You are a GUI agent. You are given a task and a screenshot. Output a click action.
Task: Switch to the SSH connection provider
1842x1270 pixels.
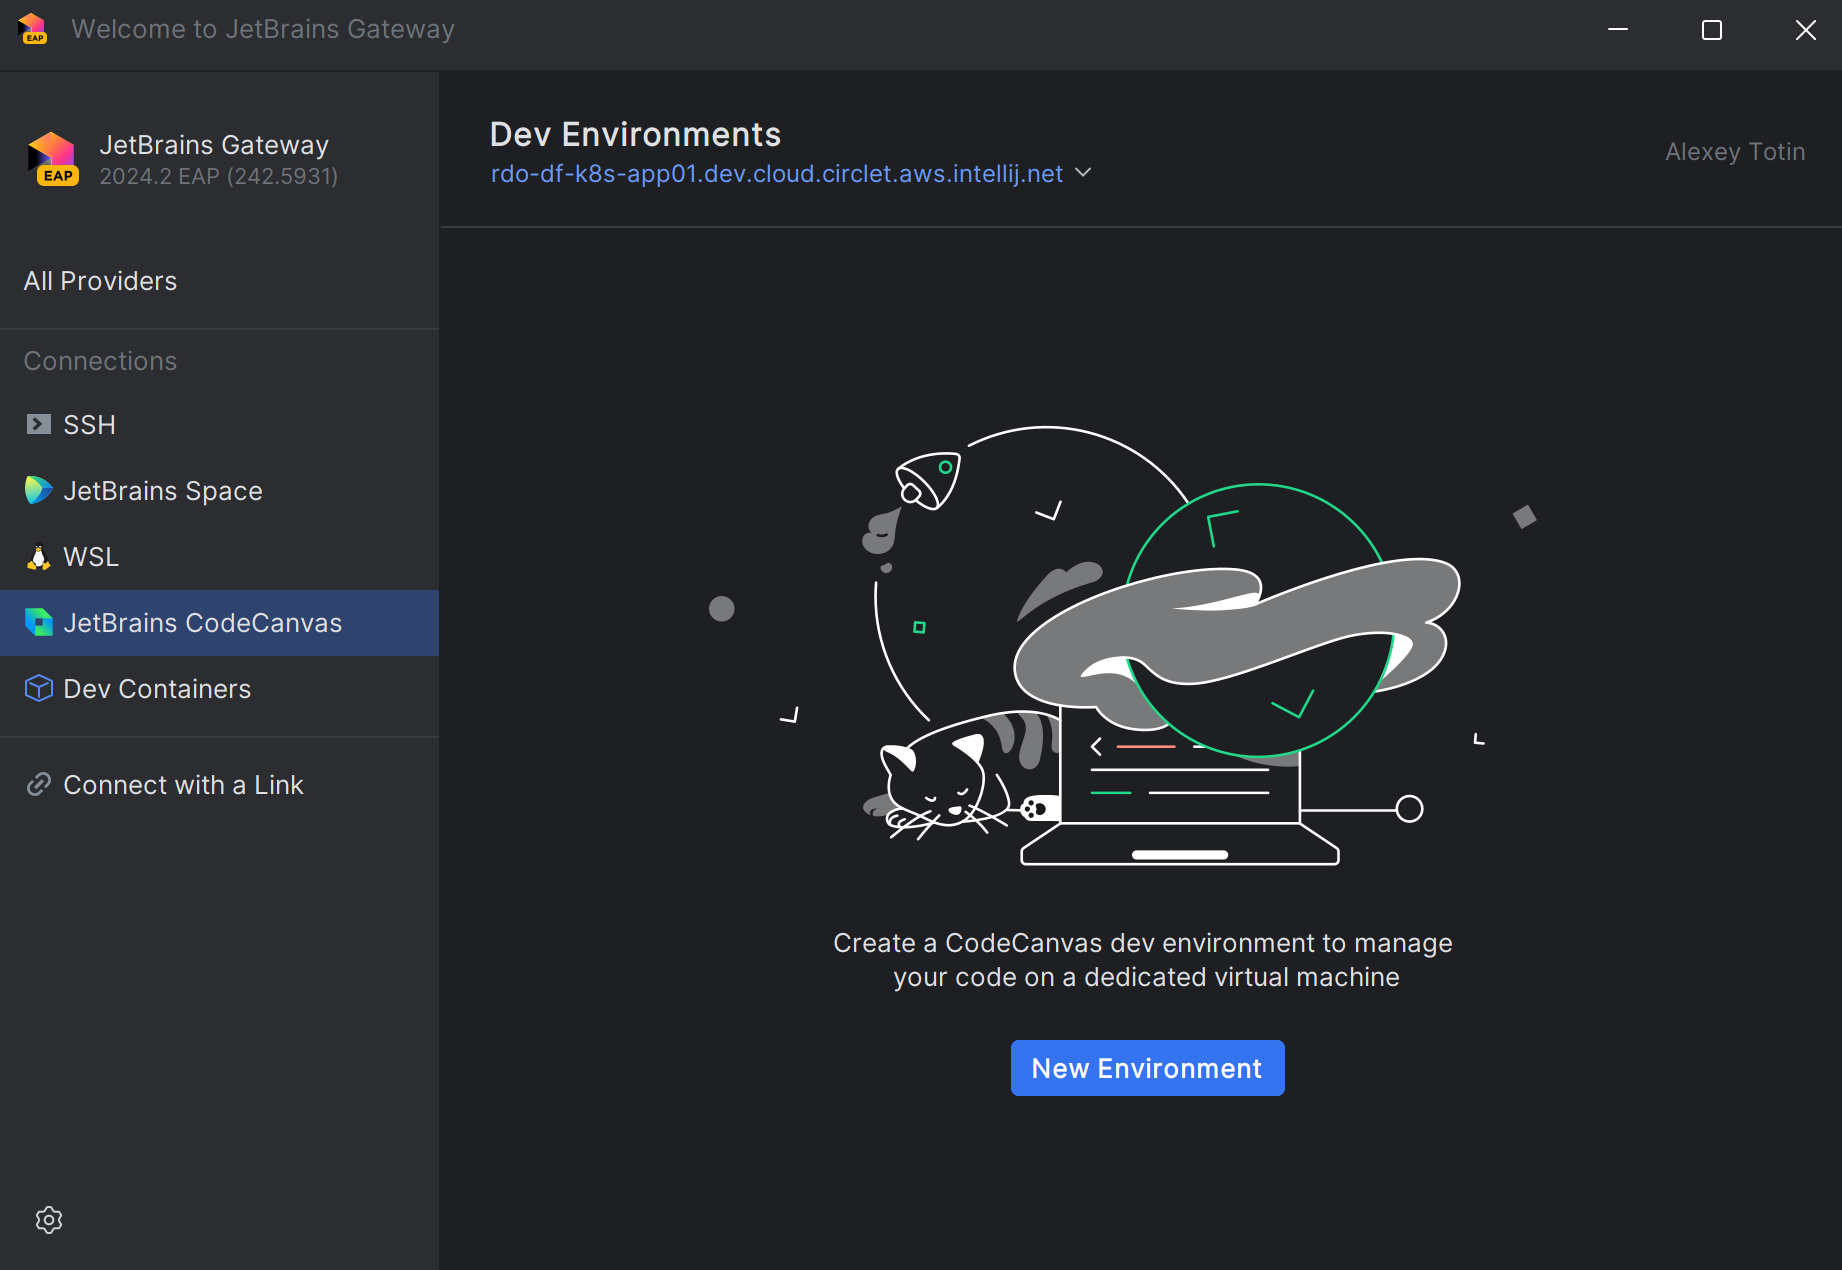click(x=90, y=425)
